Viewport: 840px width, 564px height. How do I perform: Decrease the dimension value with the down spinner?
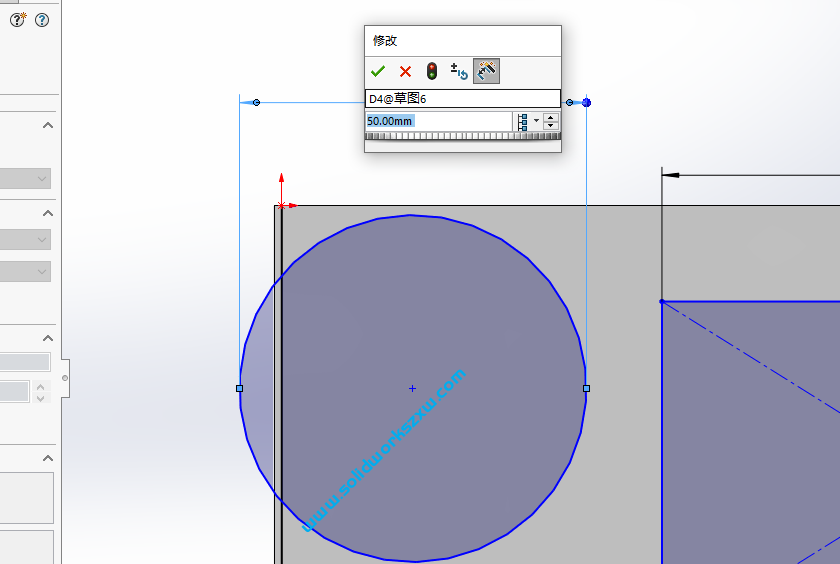[551, 126]
